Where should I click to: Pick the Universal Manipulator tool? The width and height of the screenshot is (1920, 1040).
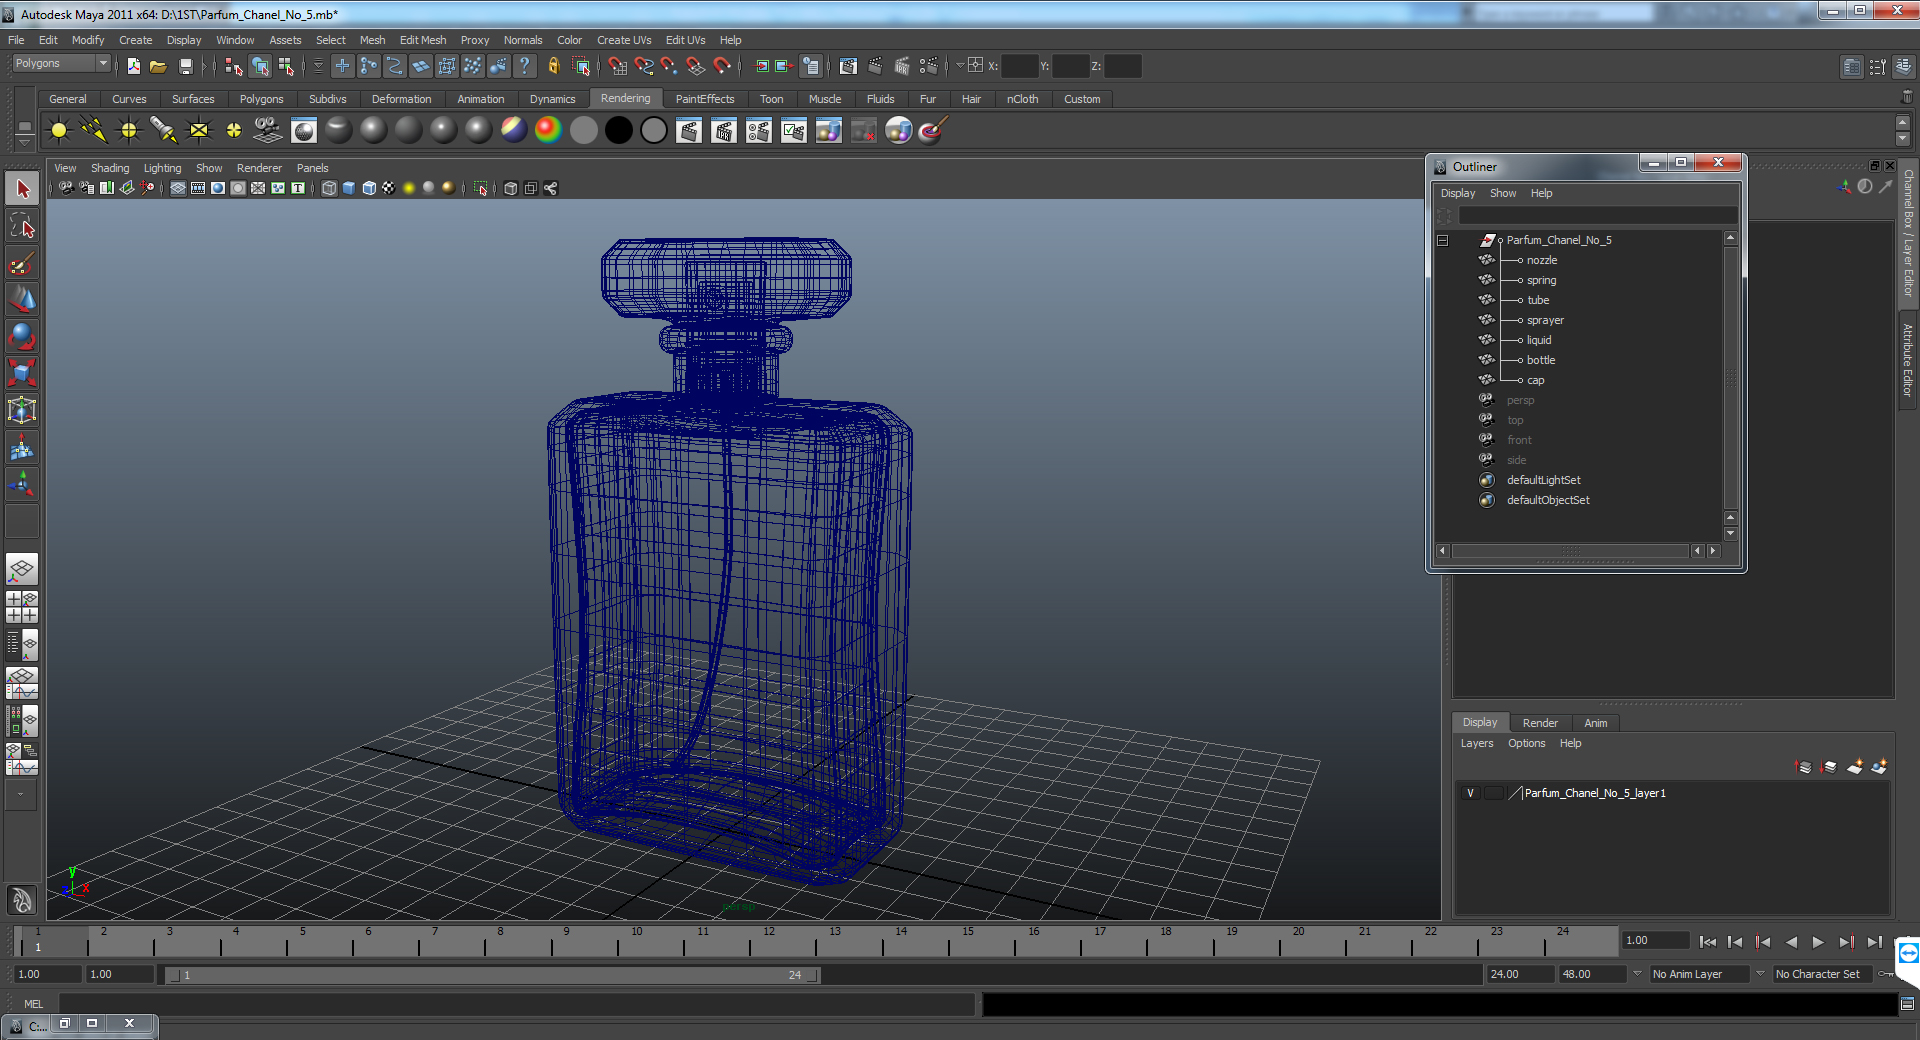click(x=22, y=410)
